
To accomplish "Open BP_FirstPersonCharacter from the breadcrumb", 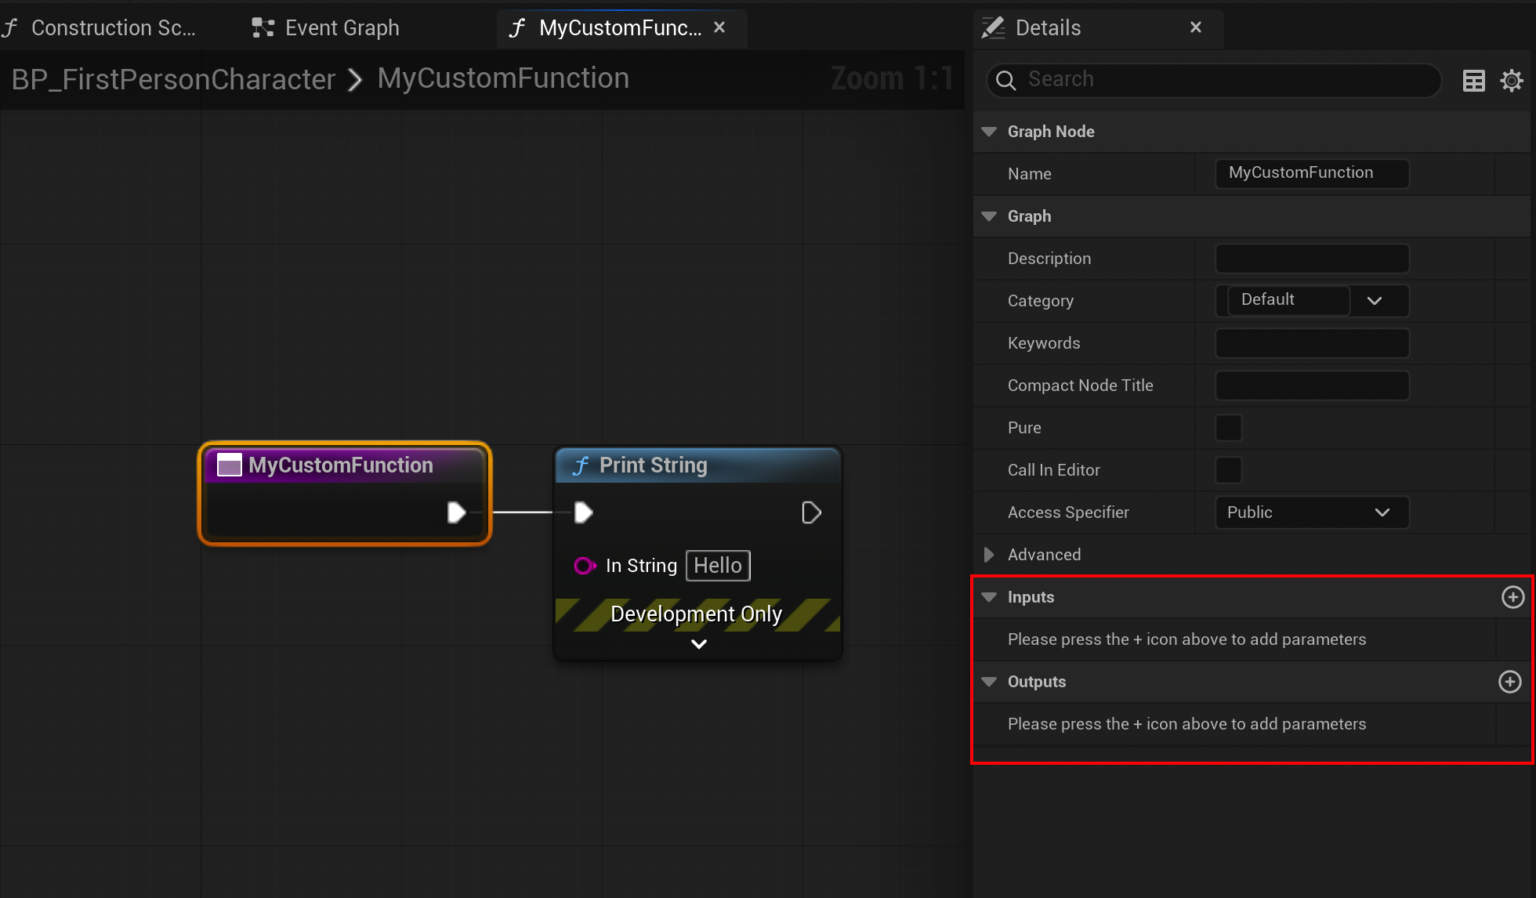I will click(x=173, y=79).
